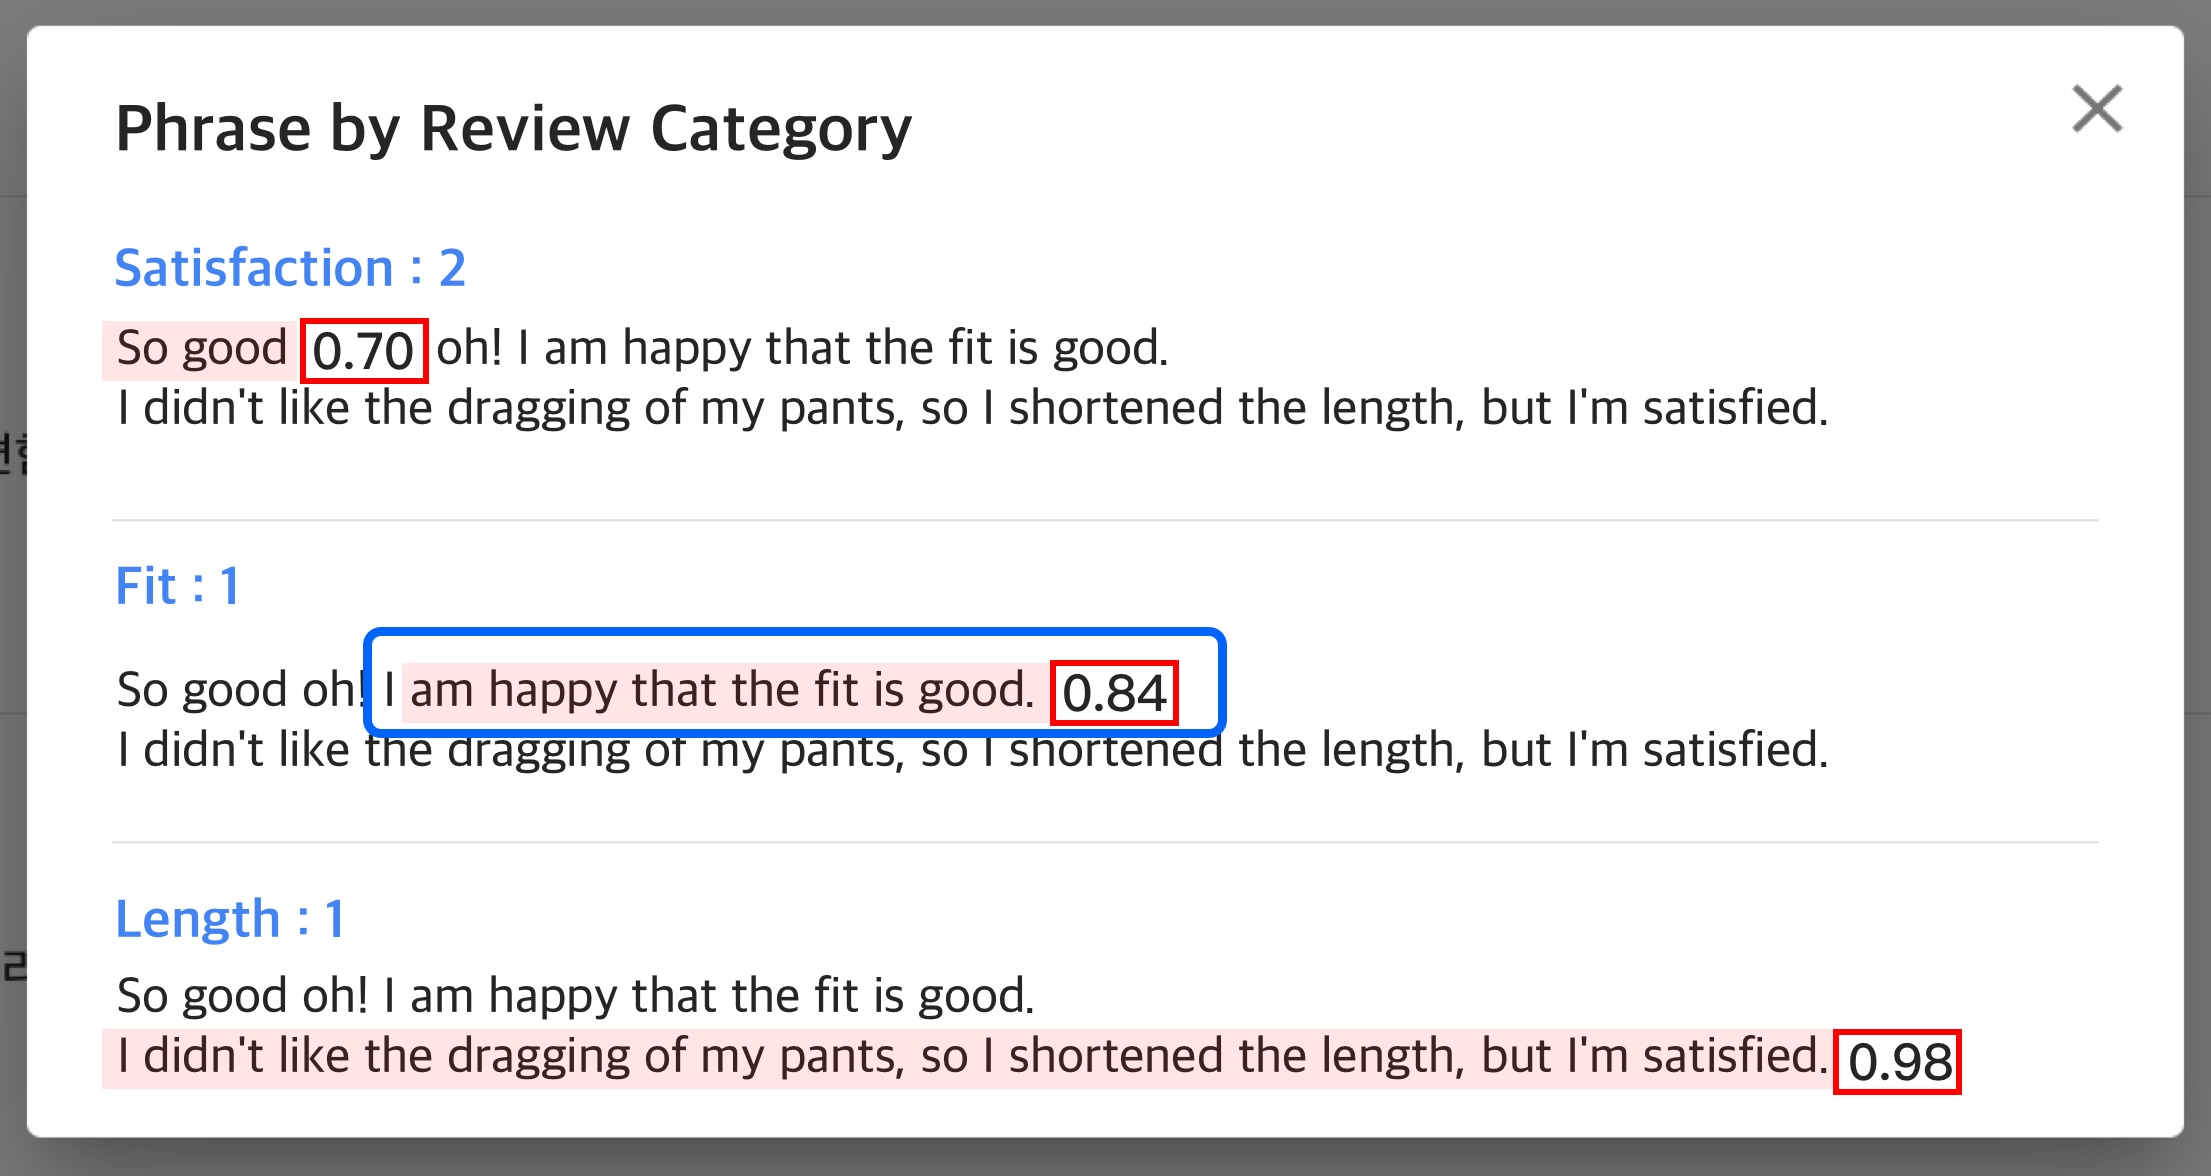The width and height of the screenshot is (2211, 1176).
Task: Click the 'Phrase by Review Category' title
Action: point(513,129)
